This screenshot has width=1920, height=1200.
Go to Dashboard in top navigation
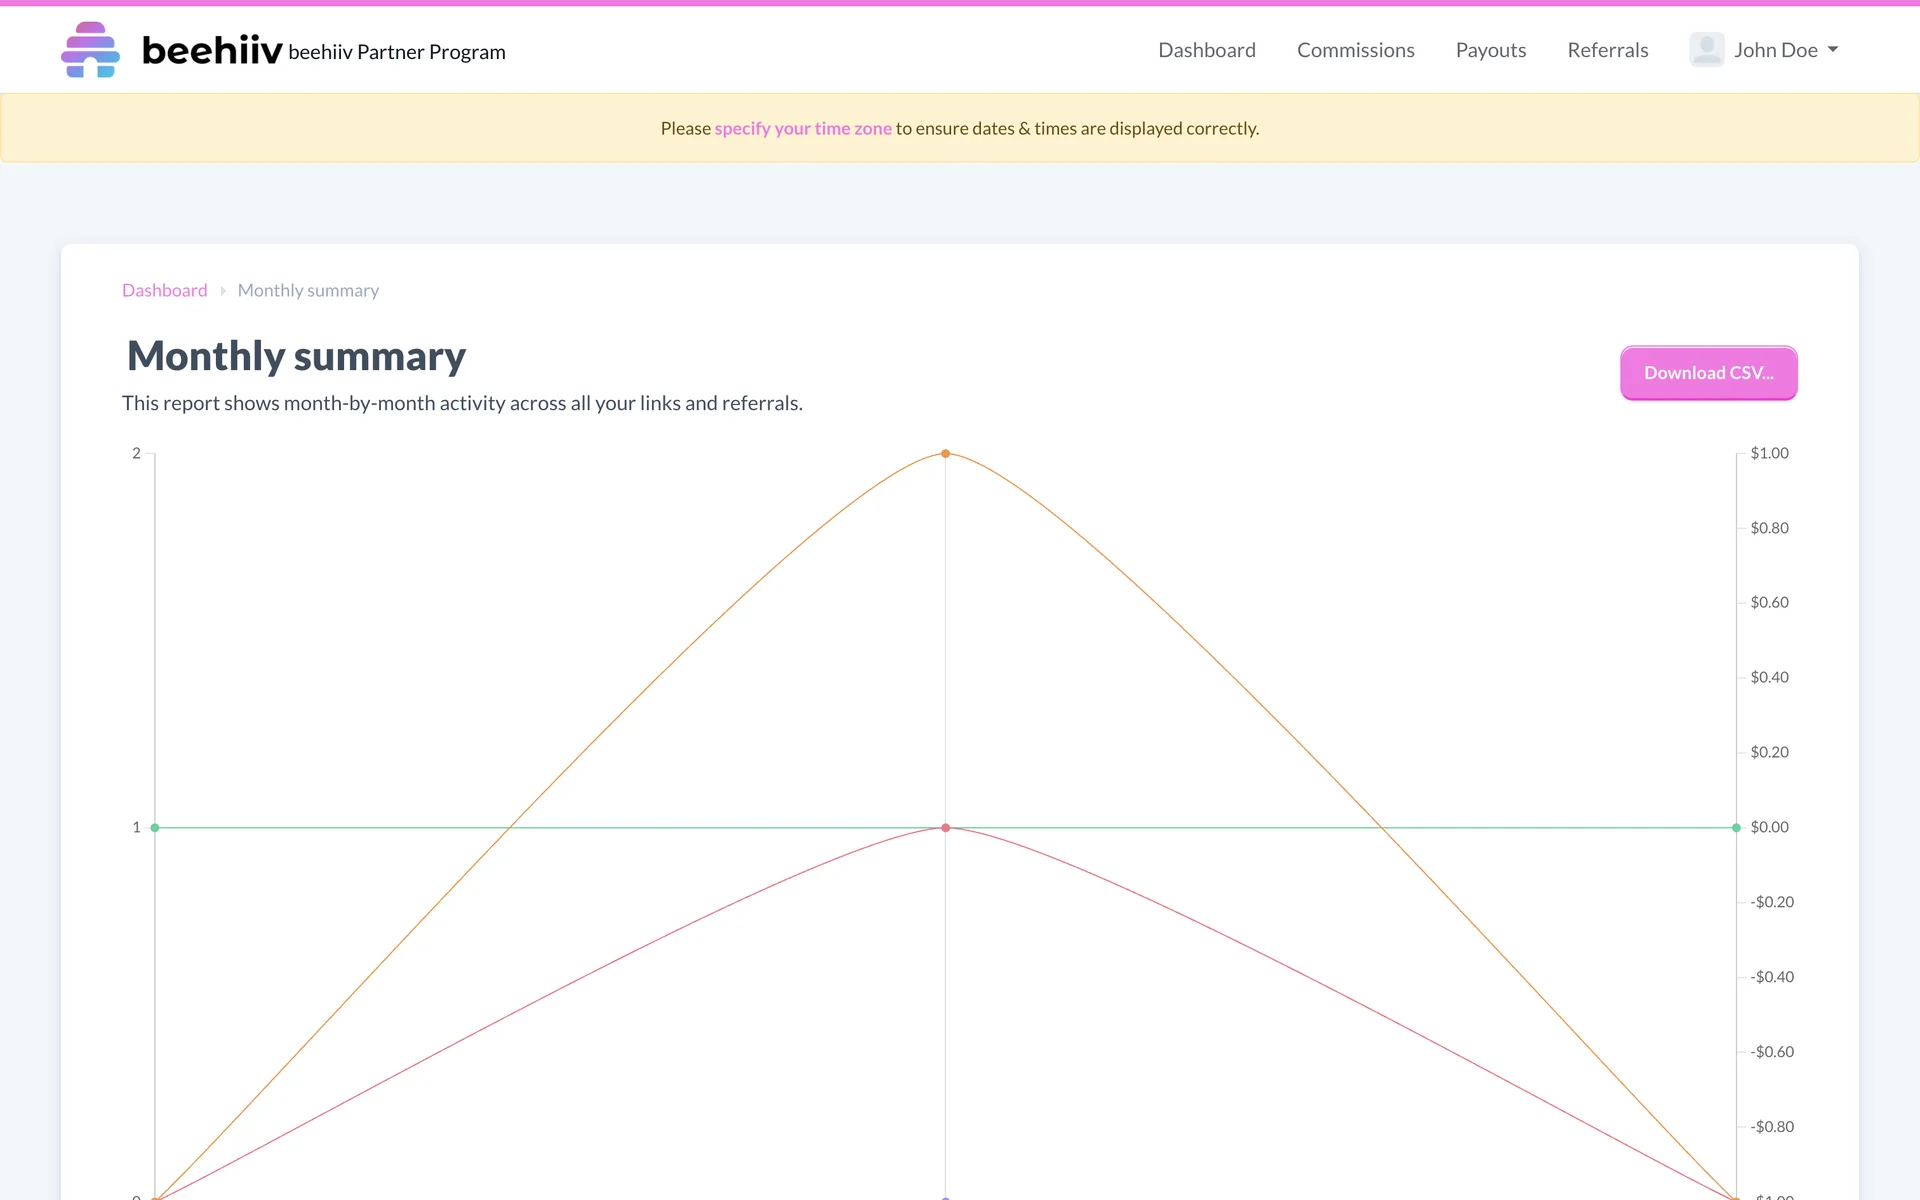pos(1206,50)
